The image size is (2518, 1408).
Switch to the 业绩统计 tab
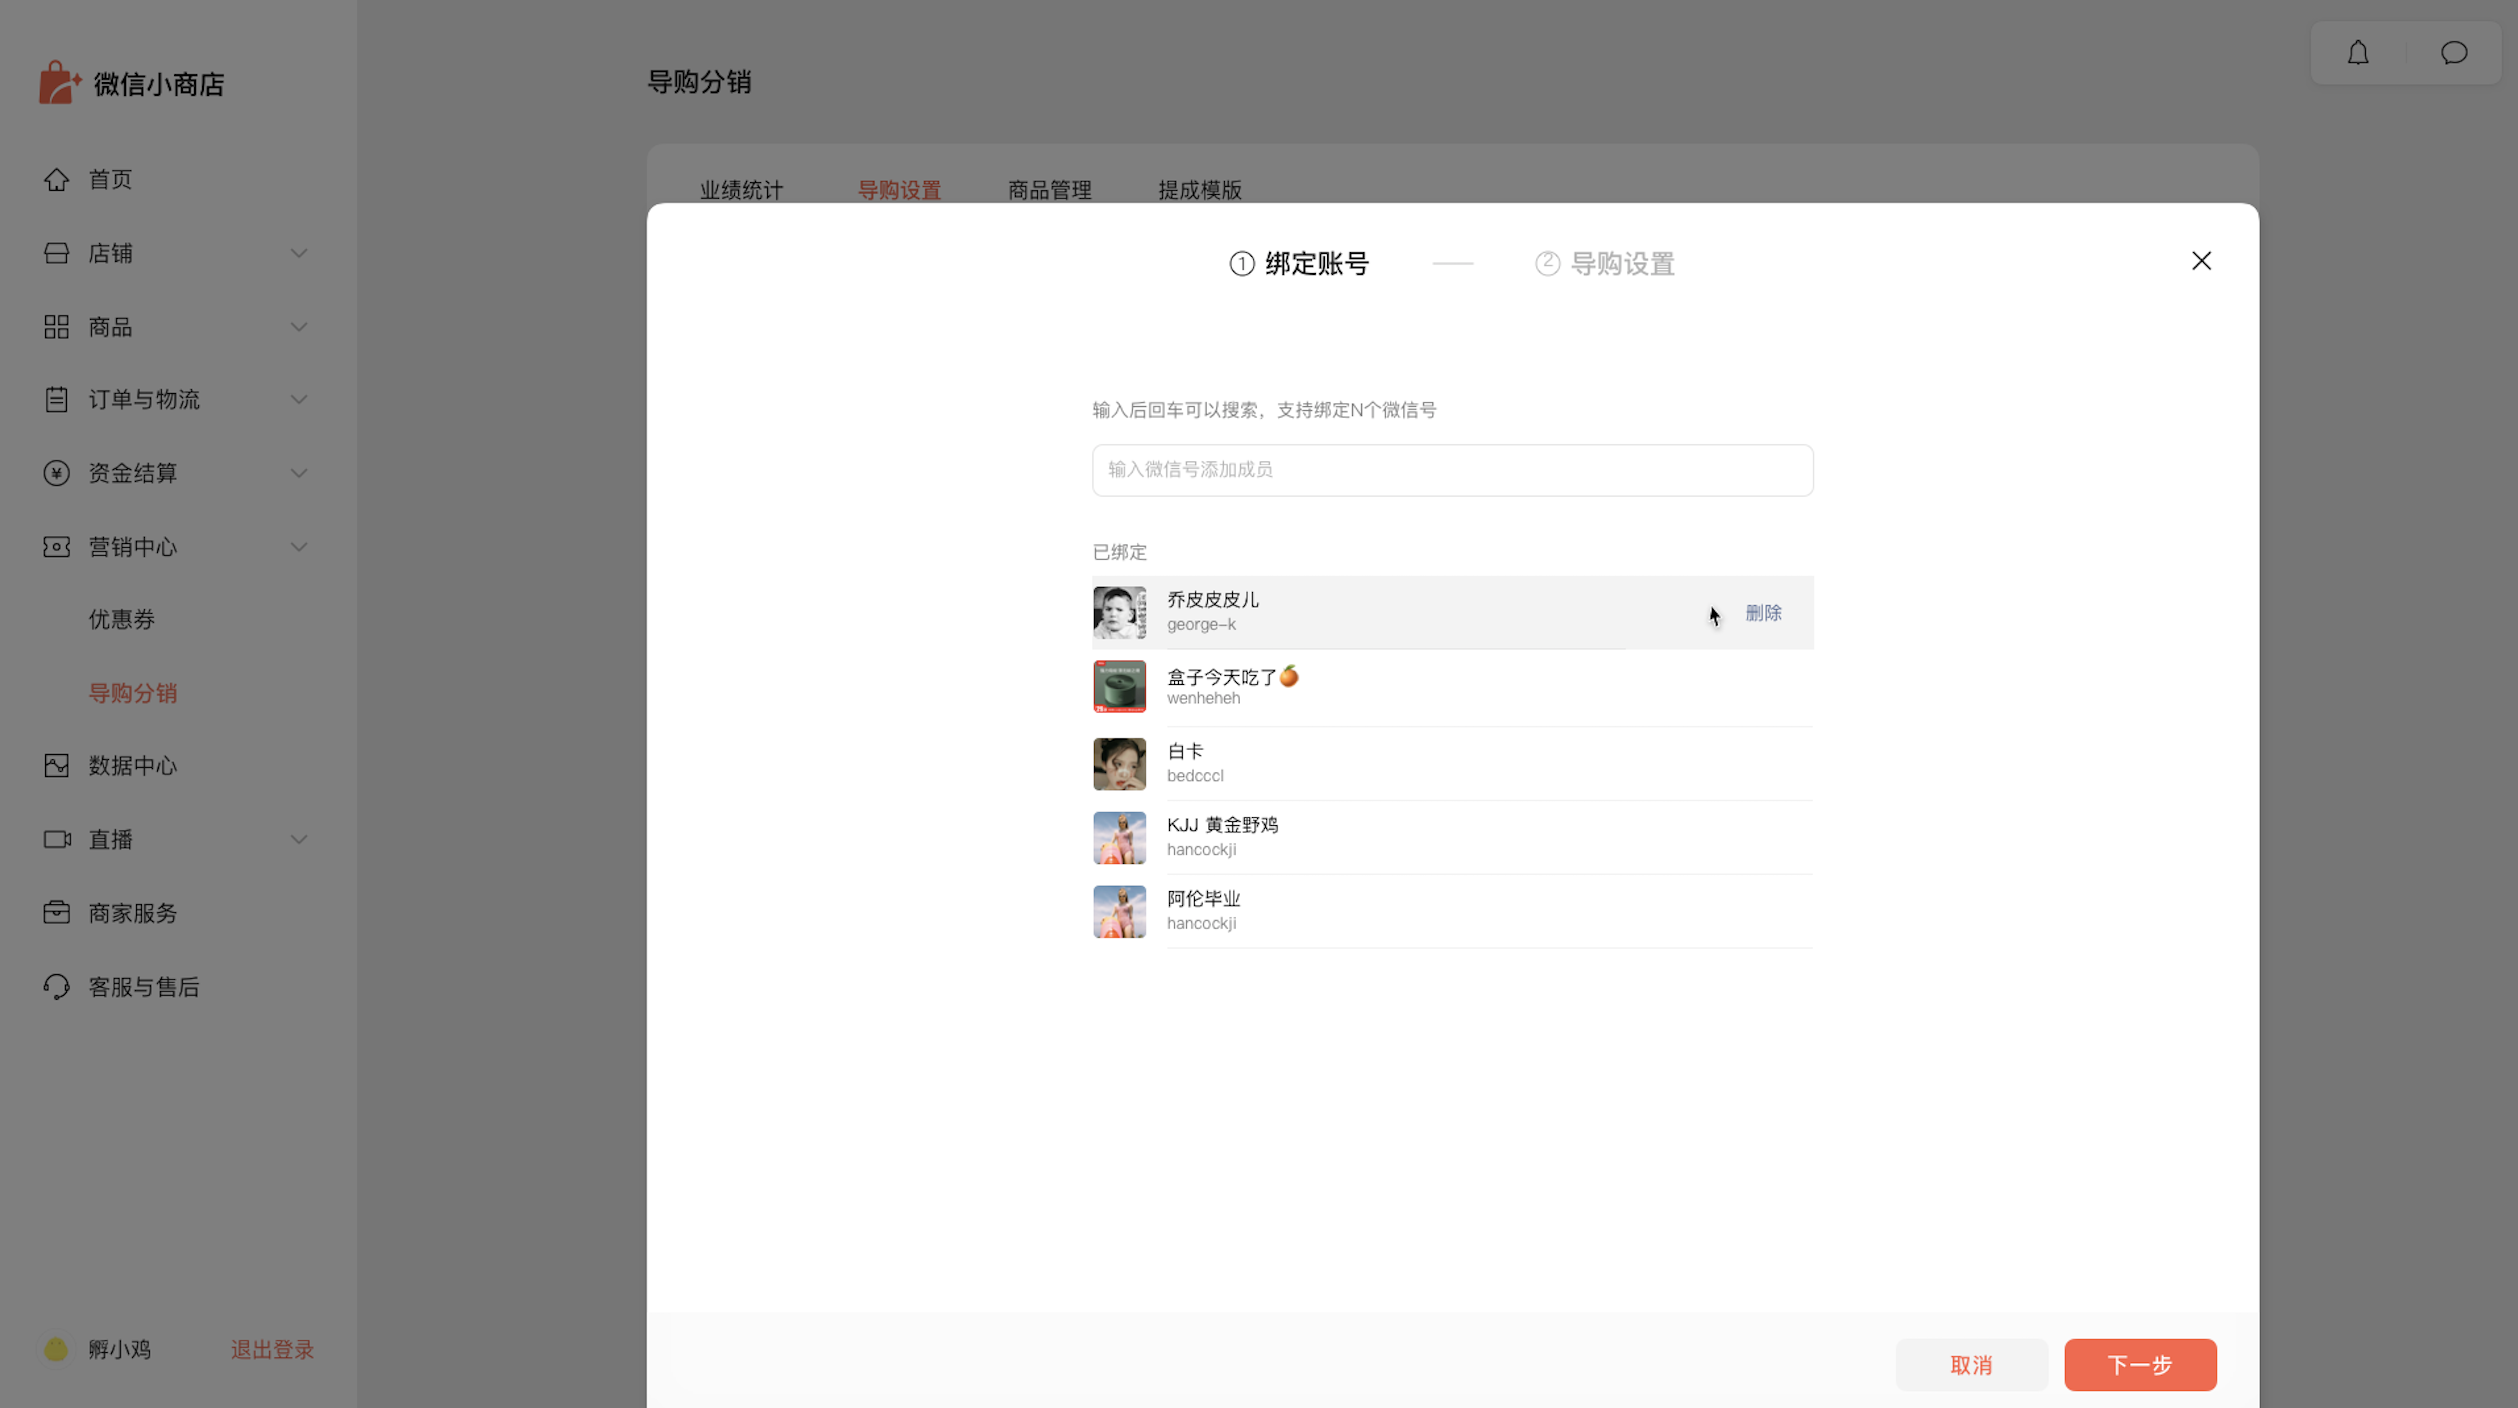[x=741, y=189]
